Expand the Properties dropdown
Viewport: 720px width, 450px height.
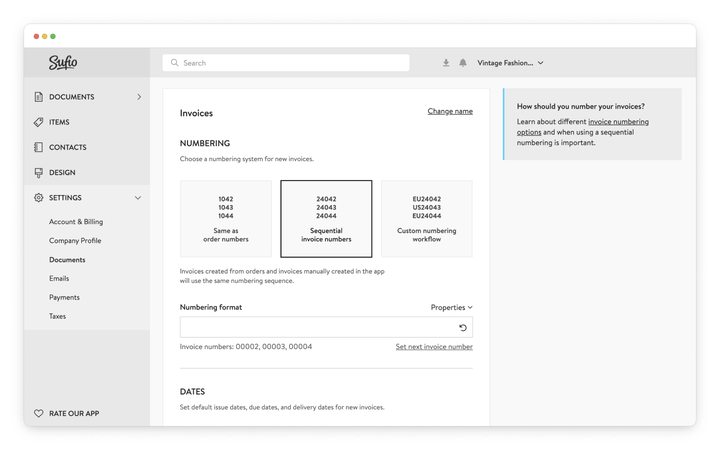coord(451,307)
